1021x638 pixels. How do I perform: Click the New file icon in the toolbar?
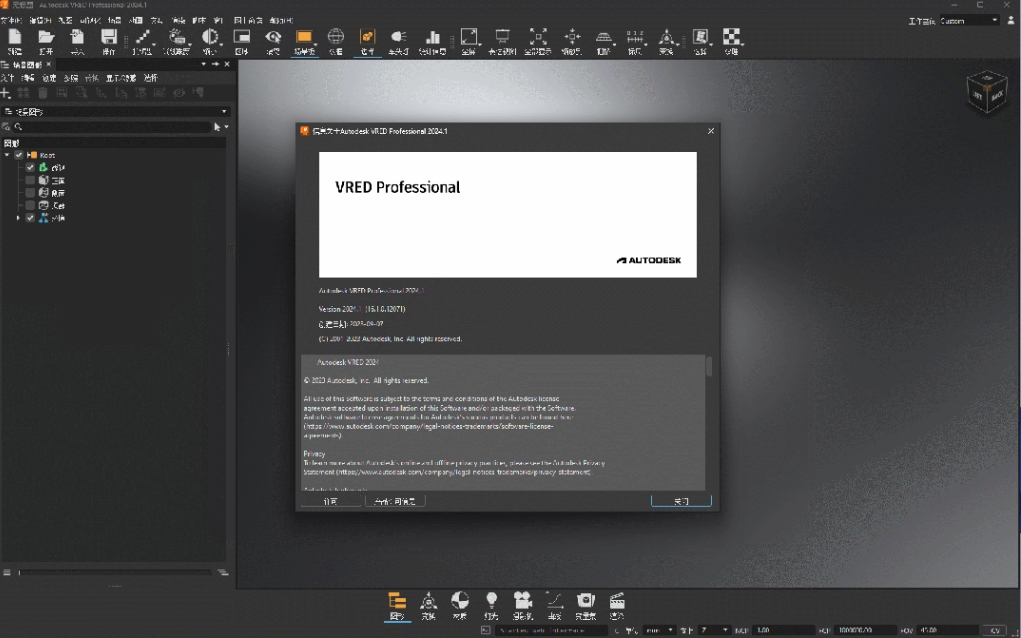[15, 36]
